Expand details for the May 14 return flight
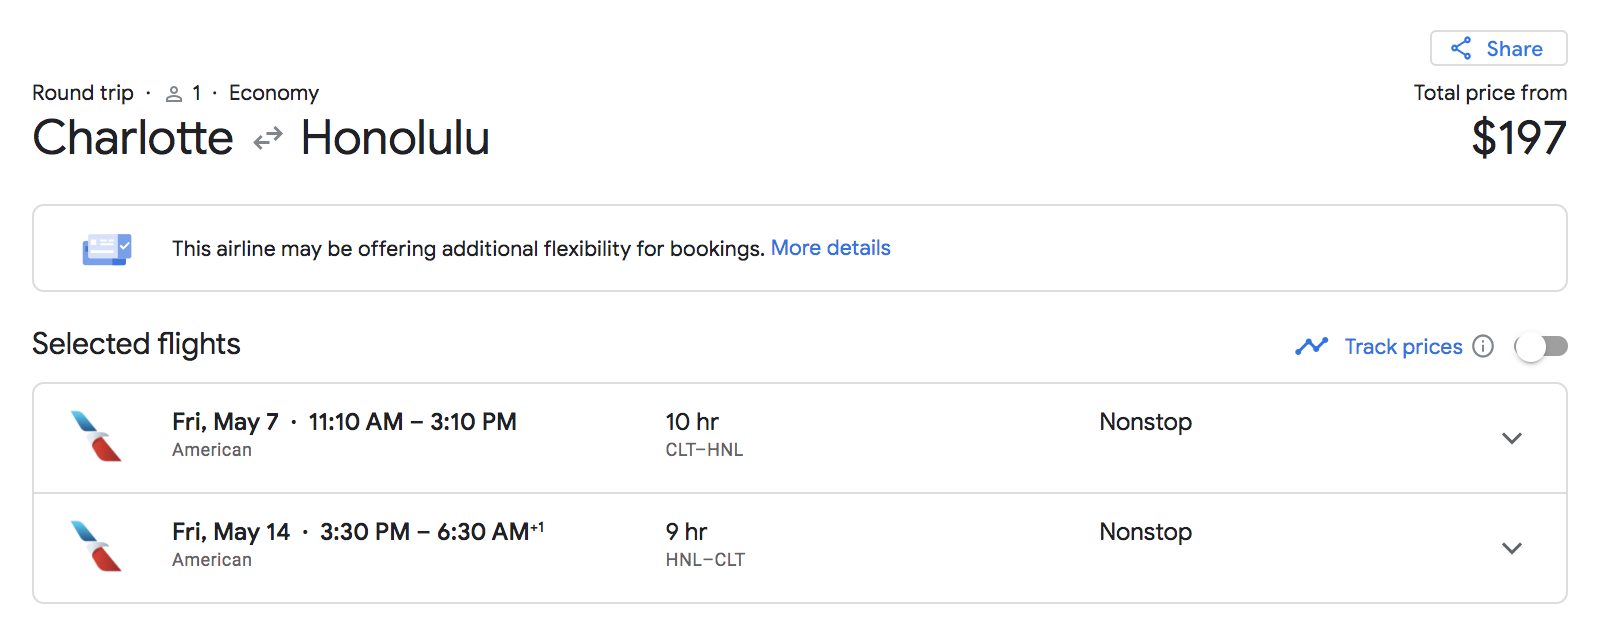The width and height of the screenshot is (1614, 630). pos(1513,548)
